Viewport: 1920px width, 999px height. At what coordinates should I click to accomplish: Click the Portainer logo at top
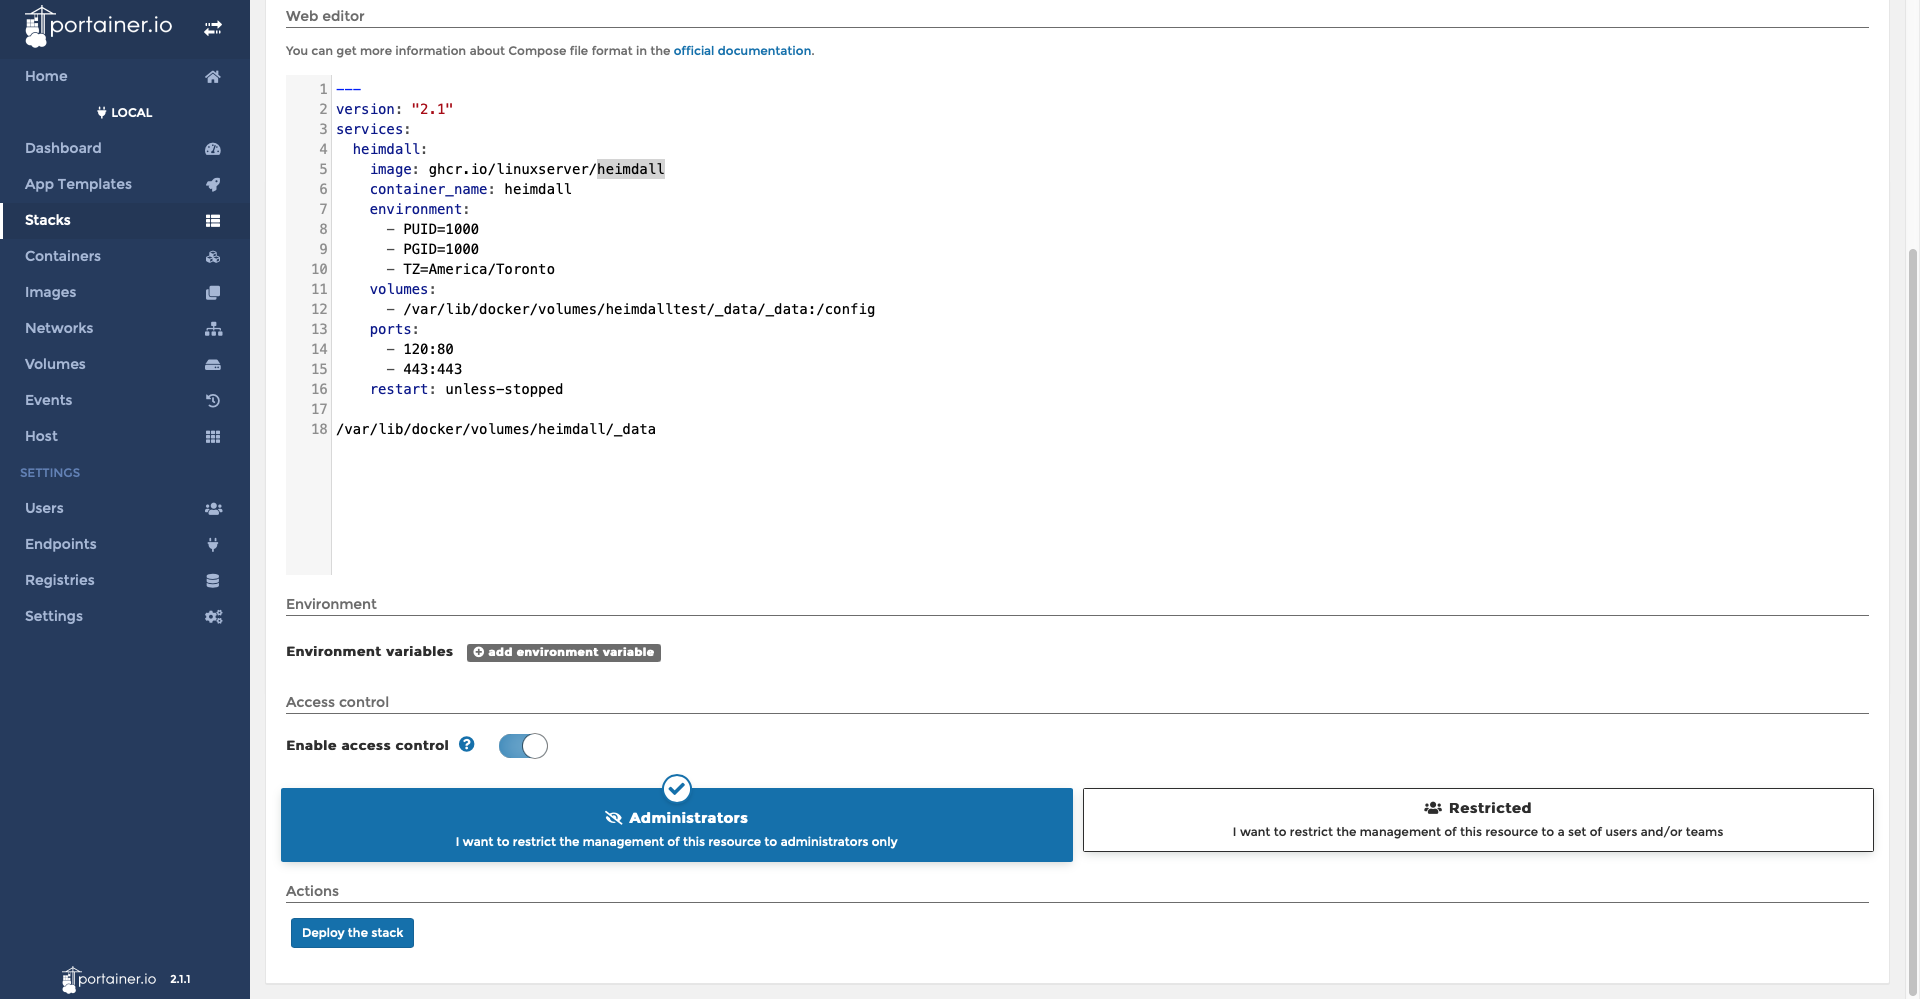coord(98,27)
